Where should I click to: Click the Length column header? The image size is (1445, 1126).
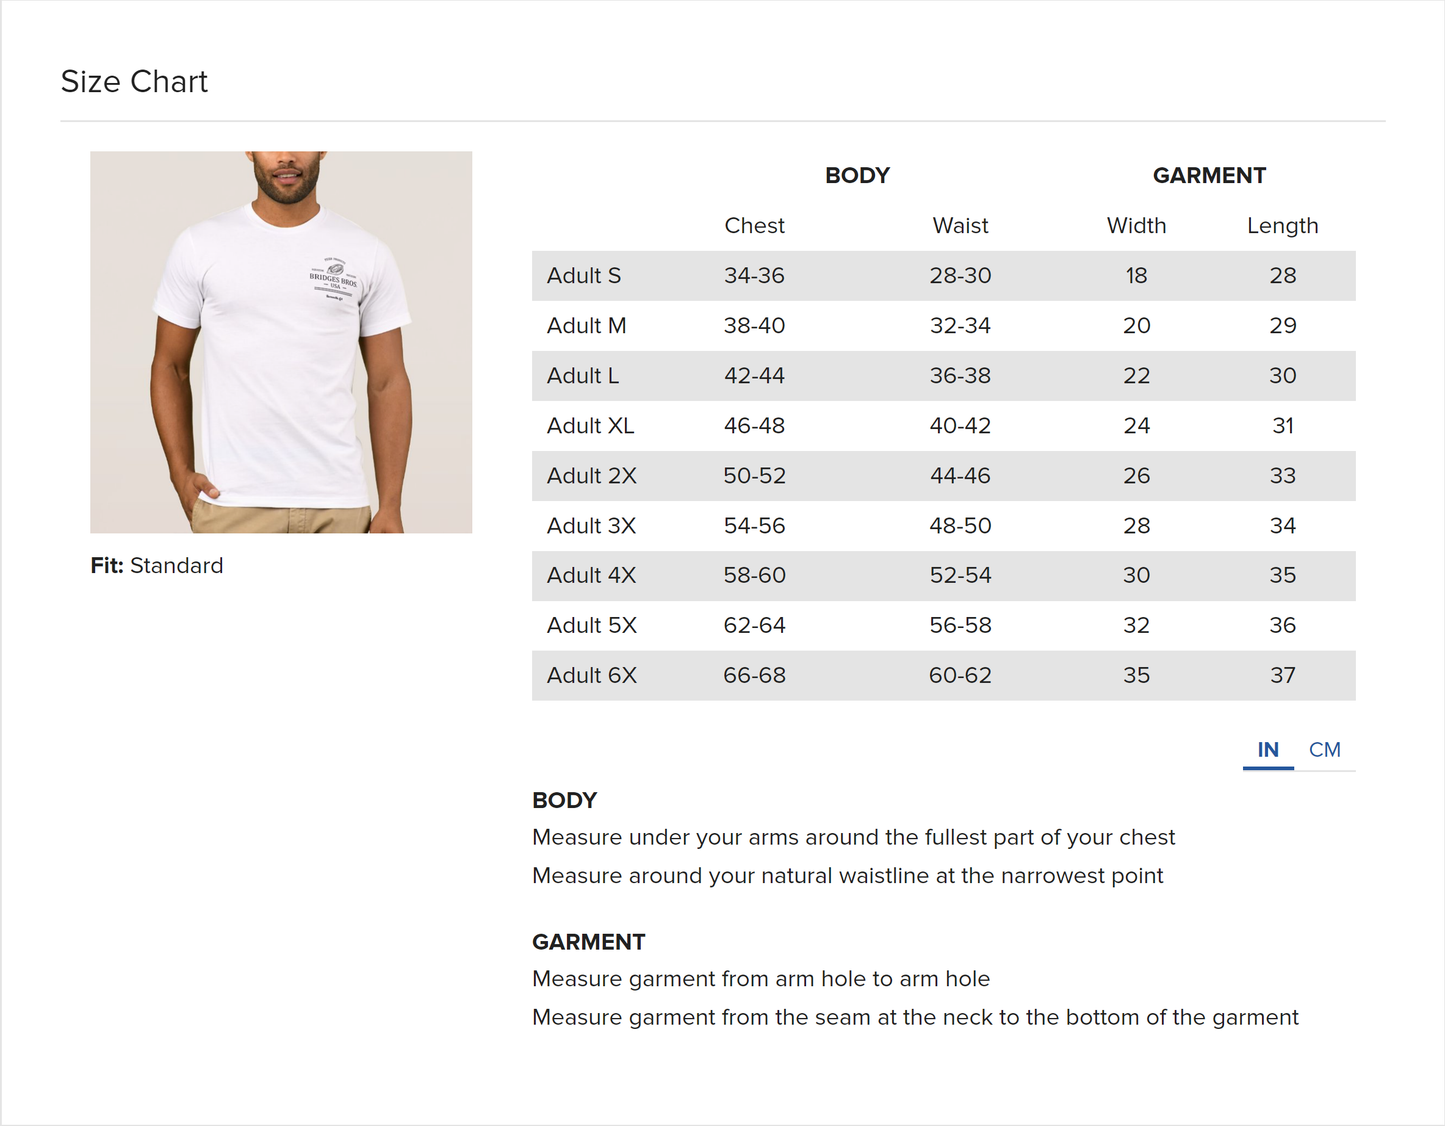[1282, 226]
